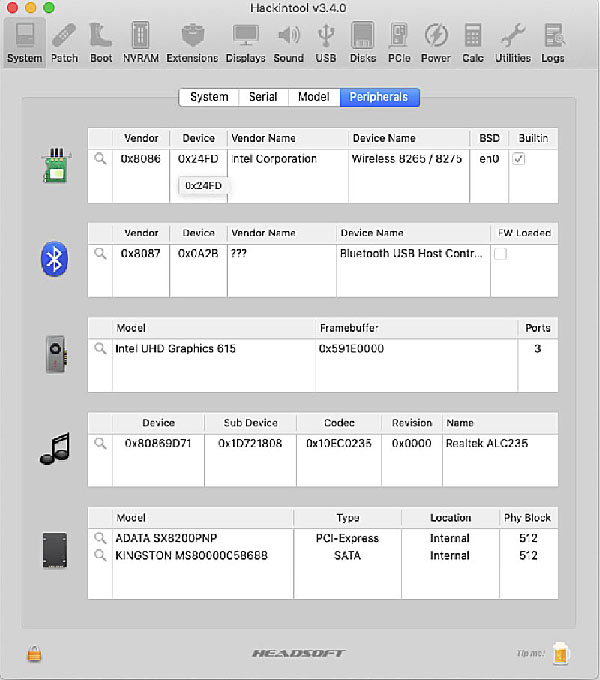Viewport: 600px width, 680px height.
Task: Click the Intel UHD Graphics 615 model text
Action: (x=175, y=348)
